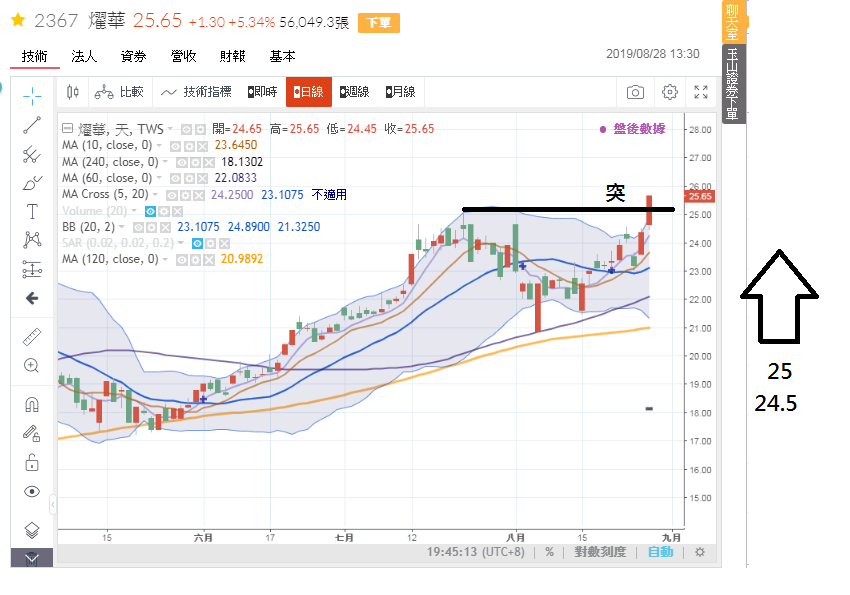Viewport: 850px width, 595px height.
Task: Select the pitchfork drawing tool
Action: click(32, 154)
